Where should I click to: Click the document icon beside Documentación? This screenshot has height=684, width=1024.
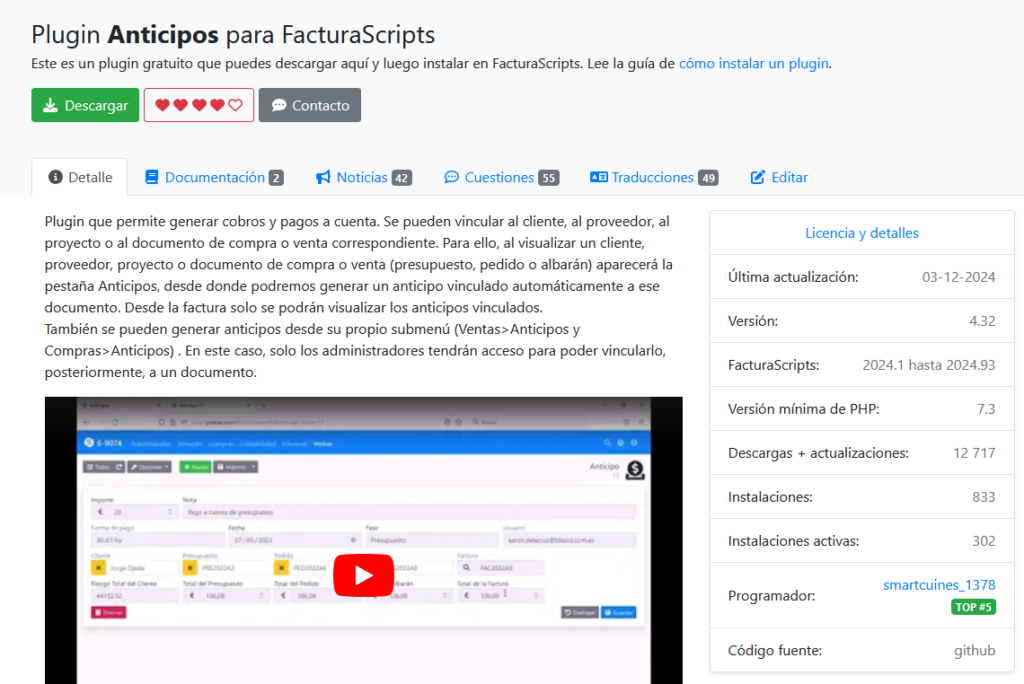click(152, 177)
